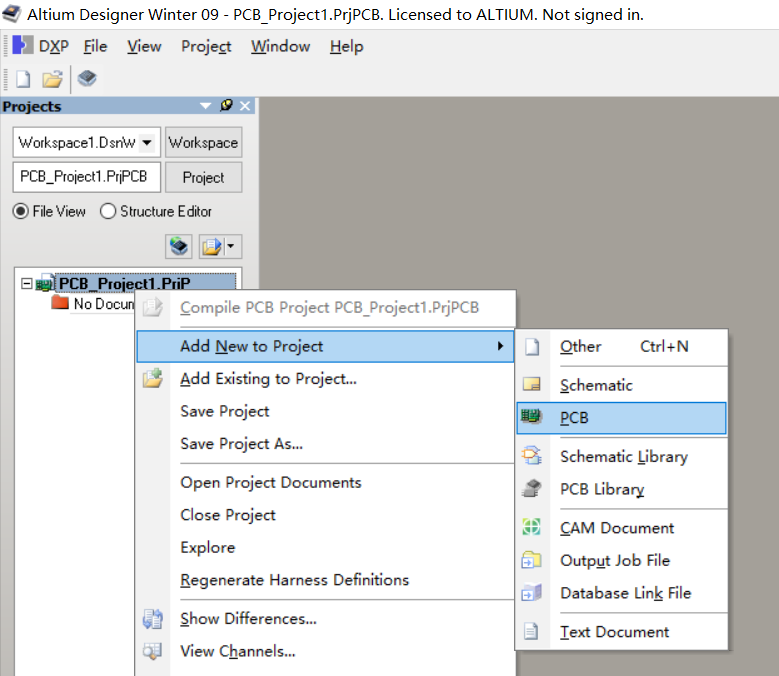Click the Add Existing folder icon

point(153,378)
